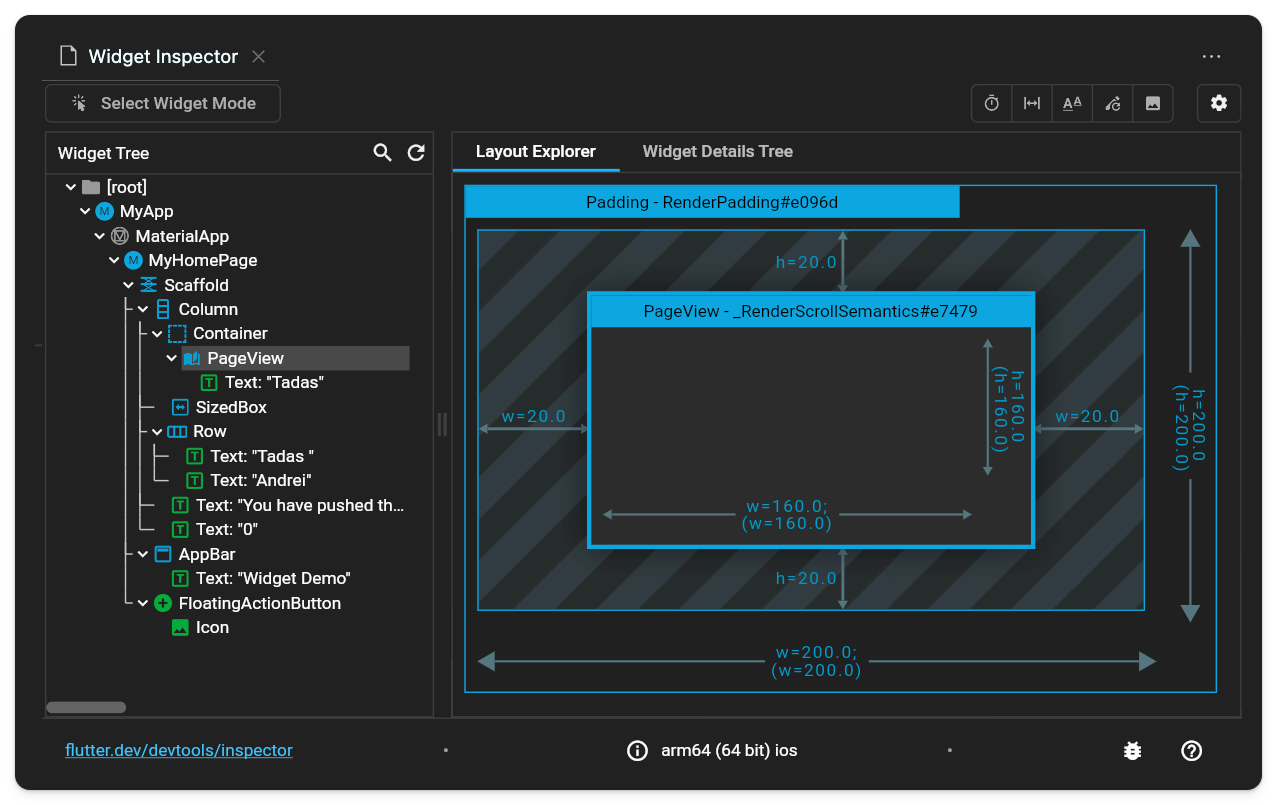Screen dimensions: 1277x805
Task: Refresh the widget tree
Action: tap(416, 153)
